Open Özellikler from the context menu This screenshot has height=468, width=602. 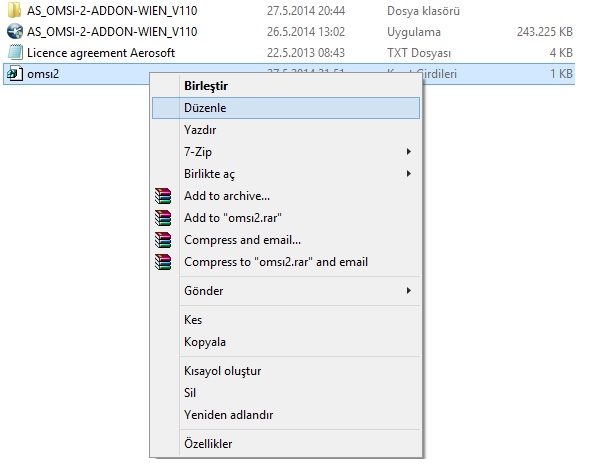pyautogui.click(x=286, y=444)
